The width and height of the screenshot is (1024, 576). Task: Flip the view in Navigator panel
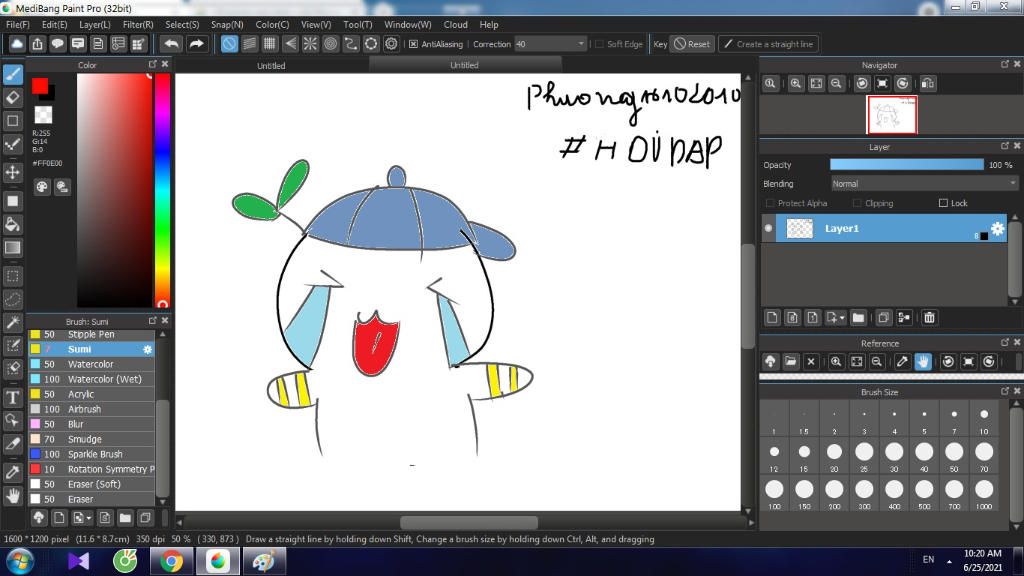(x=927, y=84)
